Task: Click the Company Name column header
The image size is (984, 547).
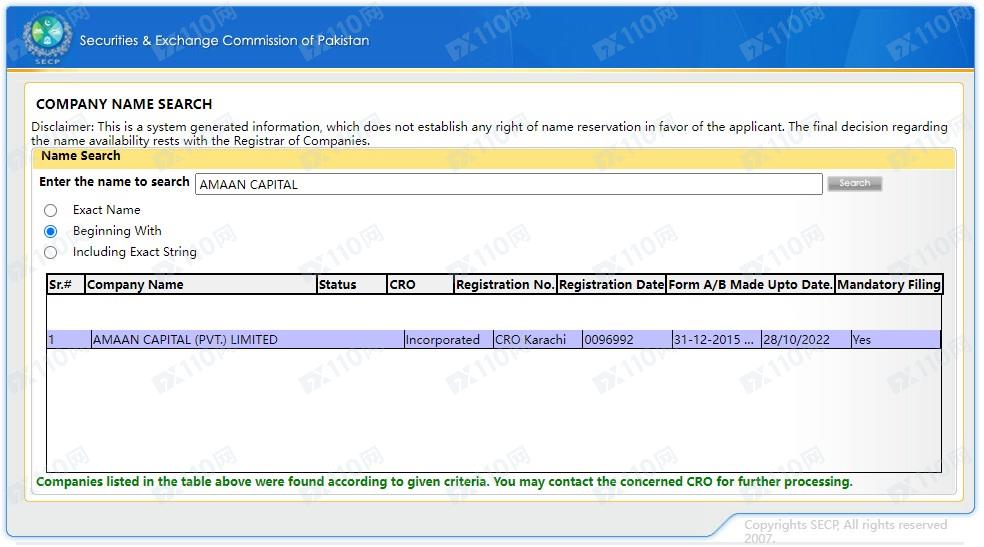Action: (x=200, y=285)
